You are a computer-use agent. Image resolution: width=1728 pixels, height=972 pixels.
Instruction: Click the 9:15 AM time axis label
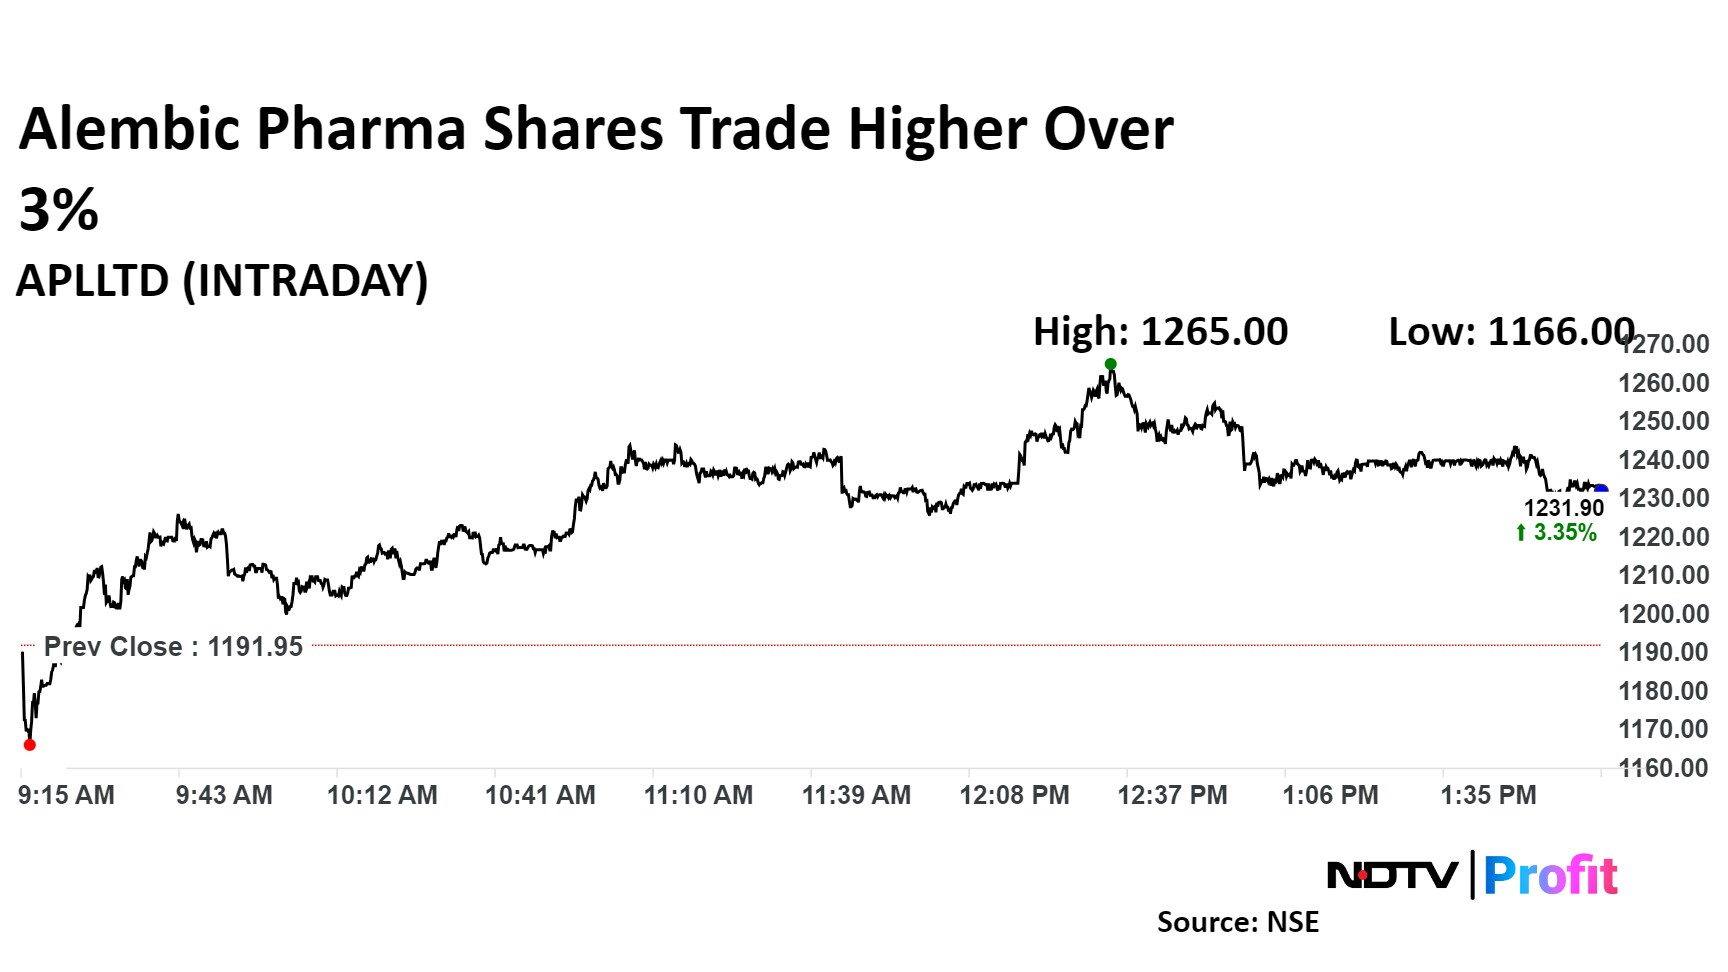(66, 796)
